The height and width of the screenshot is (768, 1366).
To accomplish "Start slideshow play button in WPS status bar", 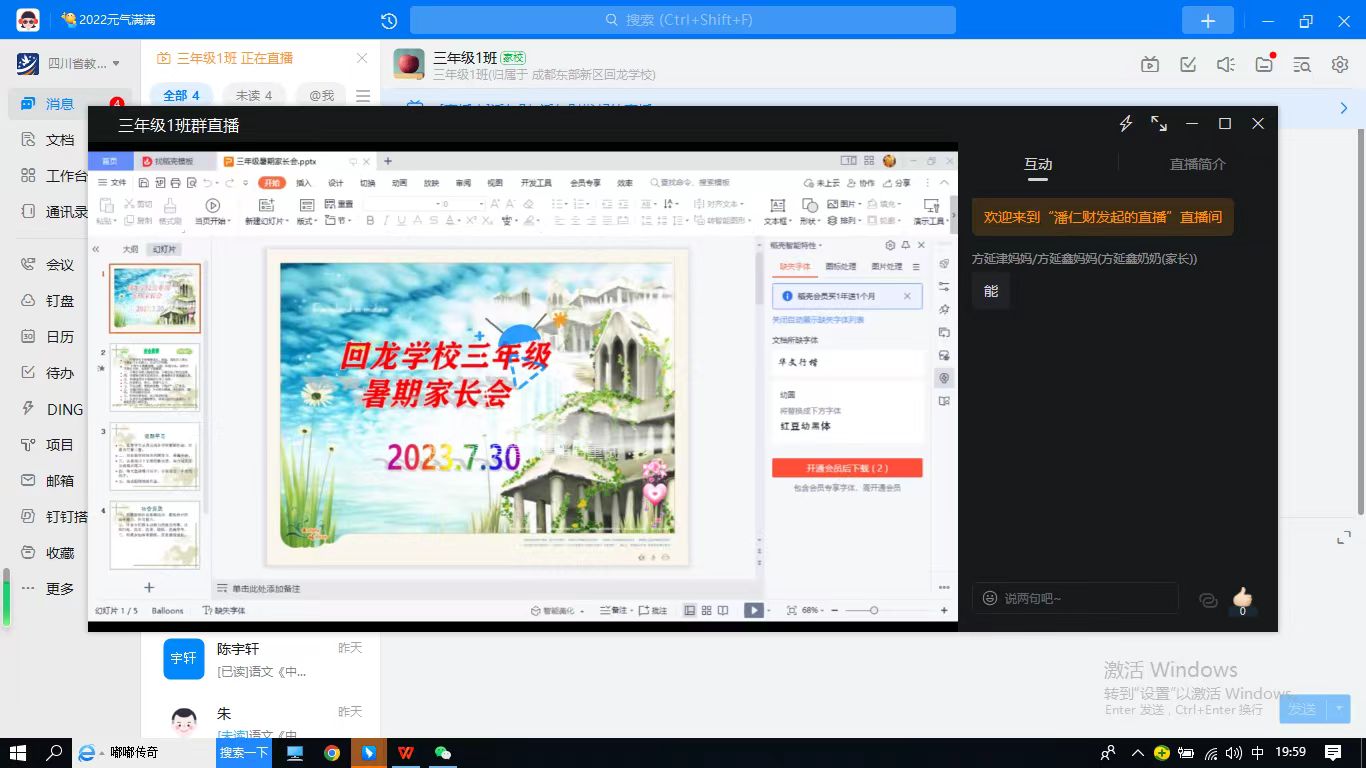I will pyautogui.click(x=754, y=610).
